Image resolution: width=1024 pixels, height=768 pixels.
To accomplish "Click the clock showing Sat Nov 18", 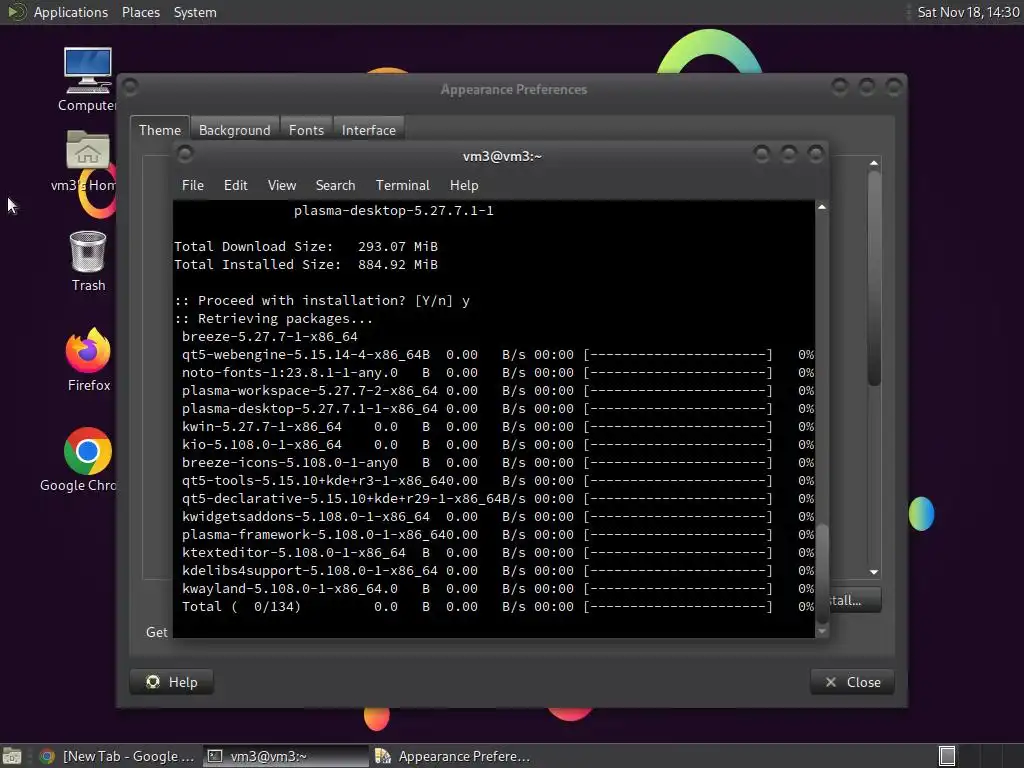I will coord(968,12).
